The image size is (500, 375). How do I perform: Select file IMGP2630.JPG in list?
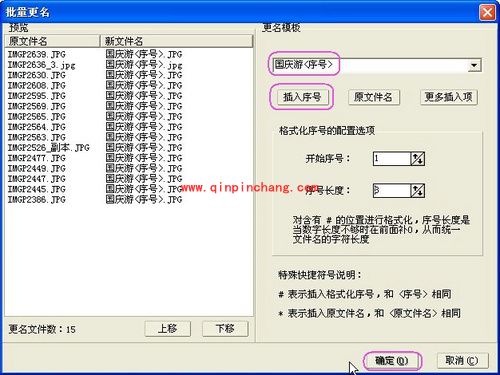tap(37, 75)
